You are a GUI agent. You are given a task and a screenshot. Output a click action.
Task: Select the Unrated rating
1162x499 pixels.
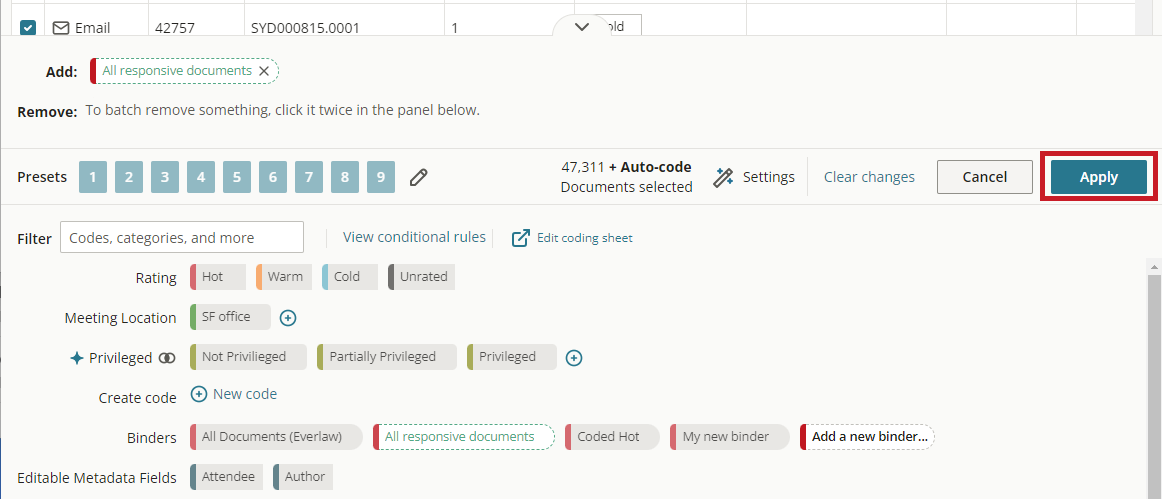coord(422,277)
